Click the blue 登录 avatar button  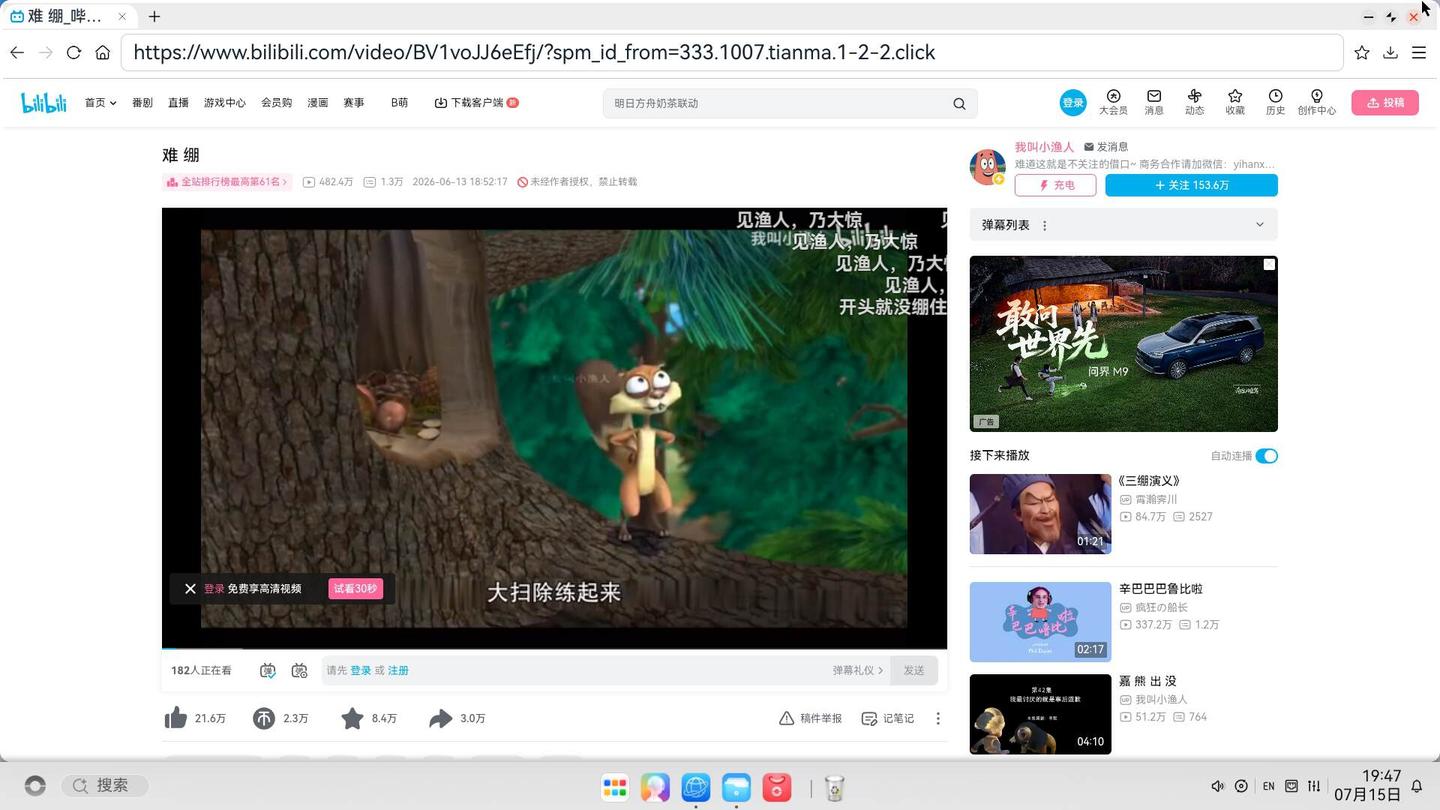pos(1073,102)
